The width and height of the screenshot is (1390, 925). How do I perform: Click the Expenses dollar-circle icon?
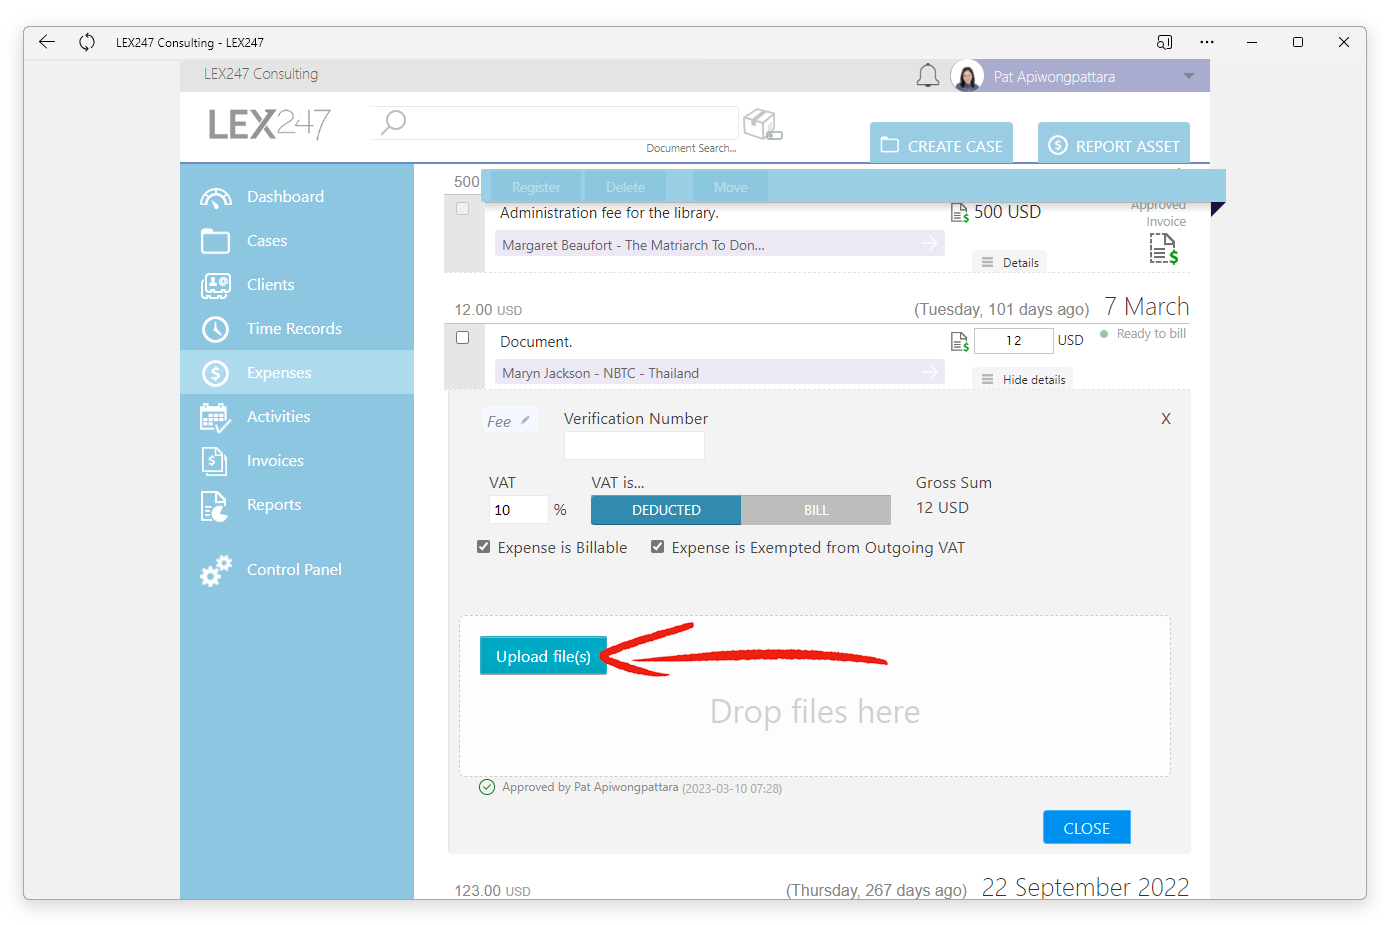(215, 373)
